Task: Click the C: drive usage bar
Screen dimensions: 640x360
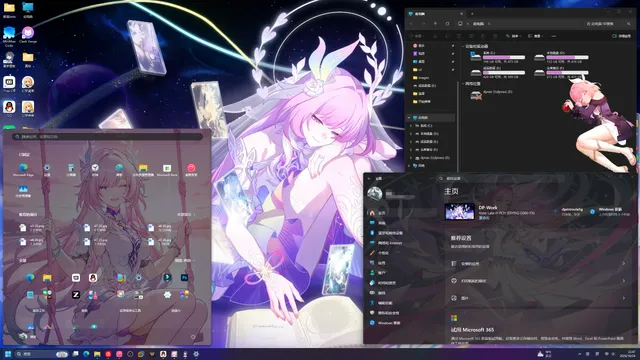Action: click(x=504, y=58)
